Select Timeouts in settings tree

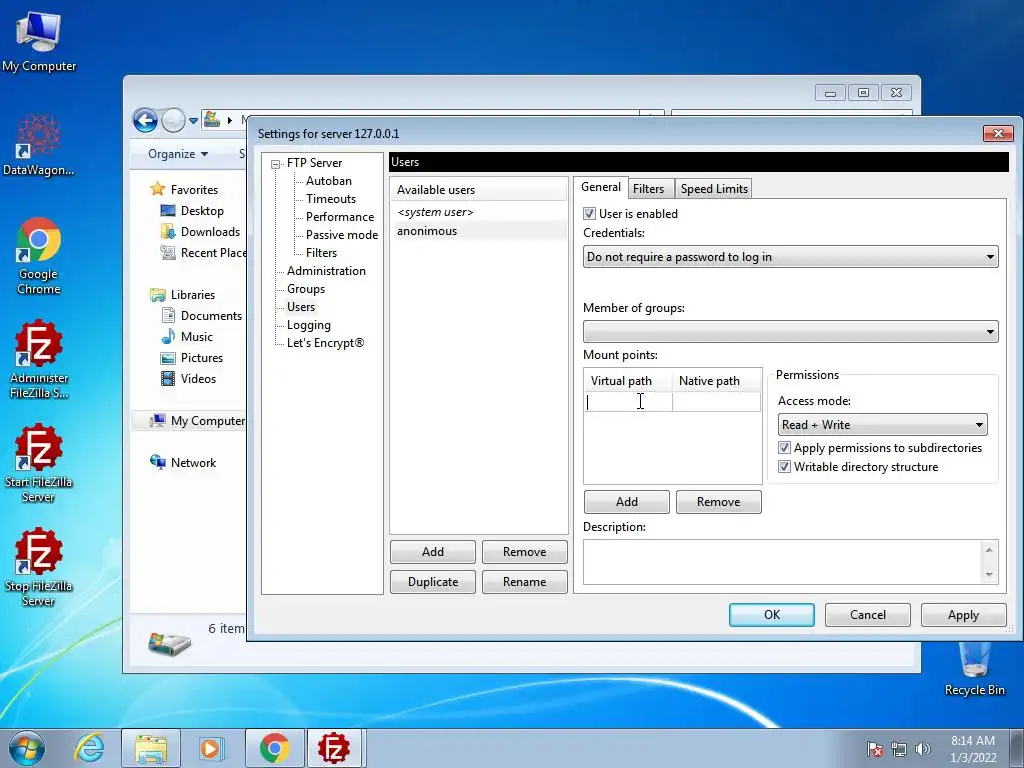pyautogui.click(x=330, y=199)
